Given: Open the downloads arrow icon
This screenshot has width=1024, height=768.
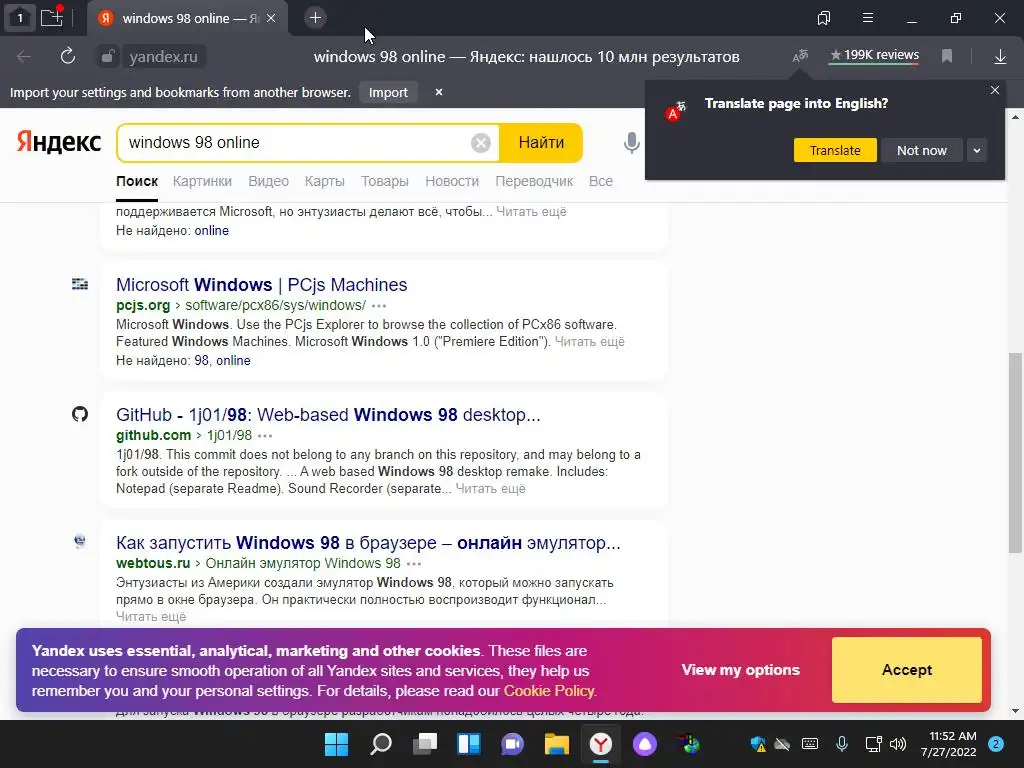Looking at the screenshot, I should click(x=1000, y=57).
